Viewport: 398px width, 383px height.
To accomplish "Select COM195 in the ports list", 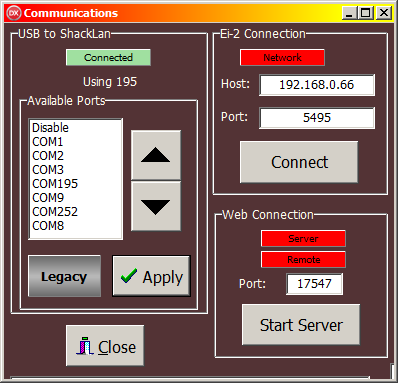I will 55,184.
